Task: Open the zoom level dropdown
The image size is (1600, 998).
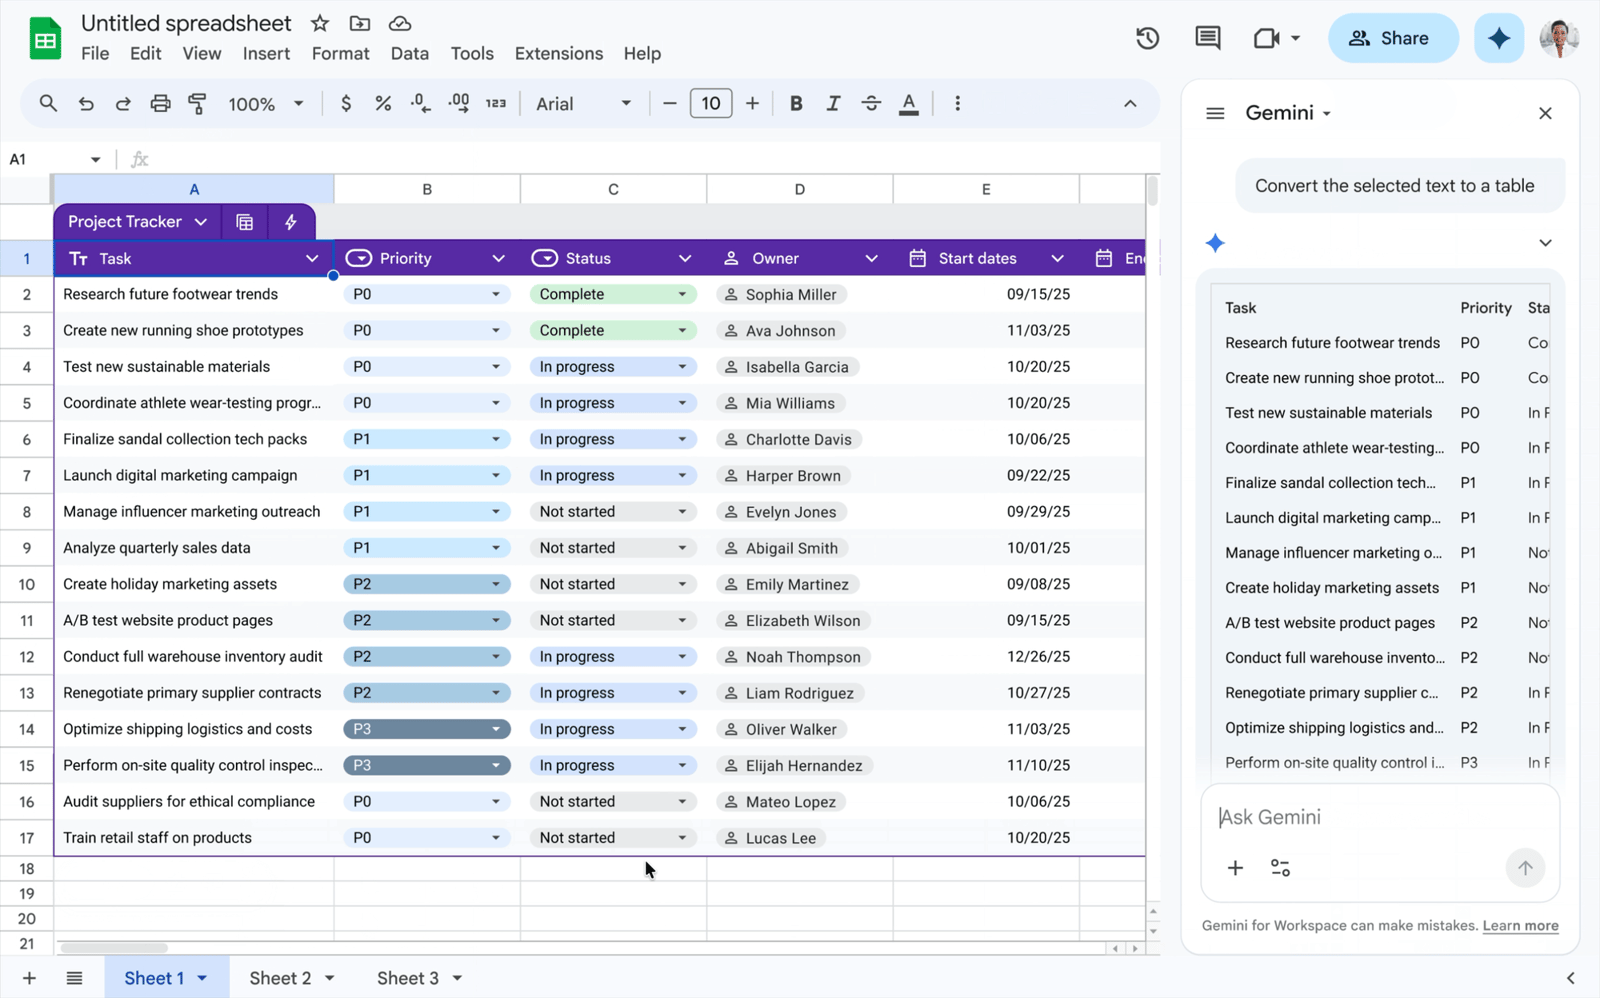Action: tap(266, 103)
